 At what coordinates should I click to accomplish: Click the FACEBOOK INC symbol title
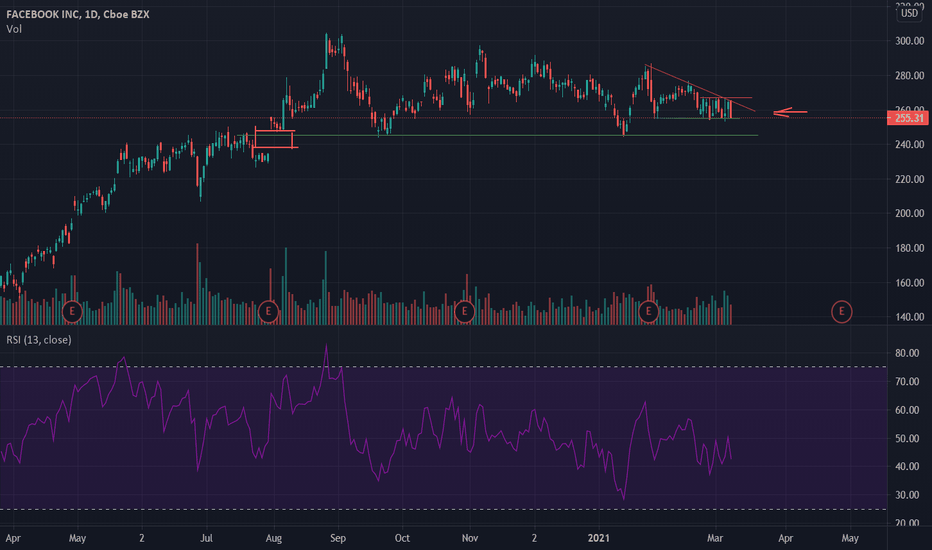tap(78, 14)
